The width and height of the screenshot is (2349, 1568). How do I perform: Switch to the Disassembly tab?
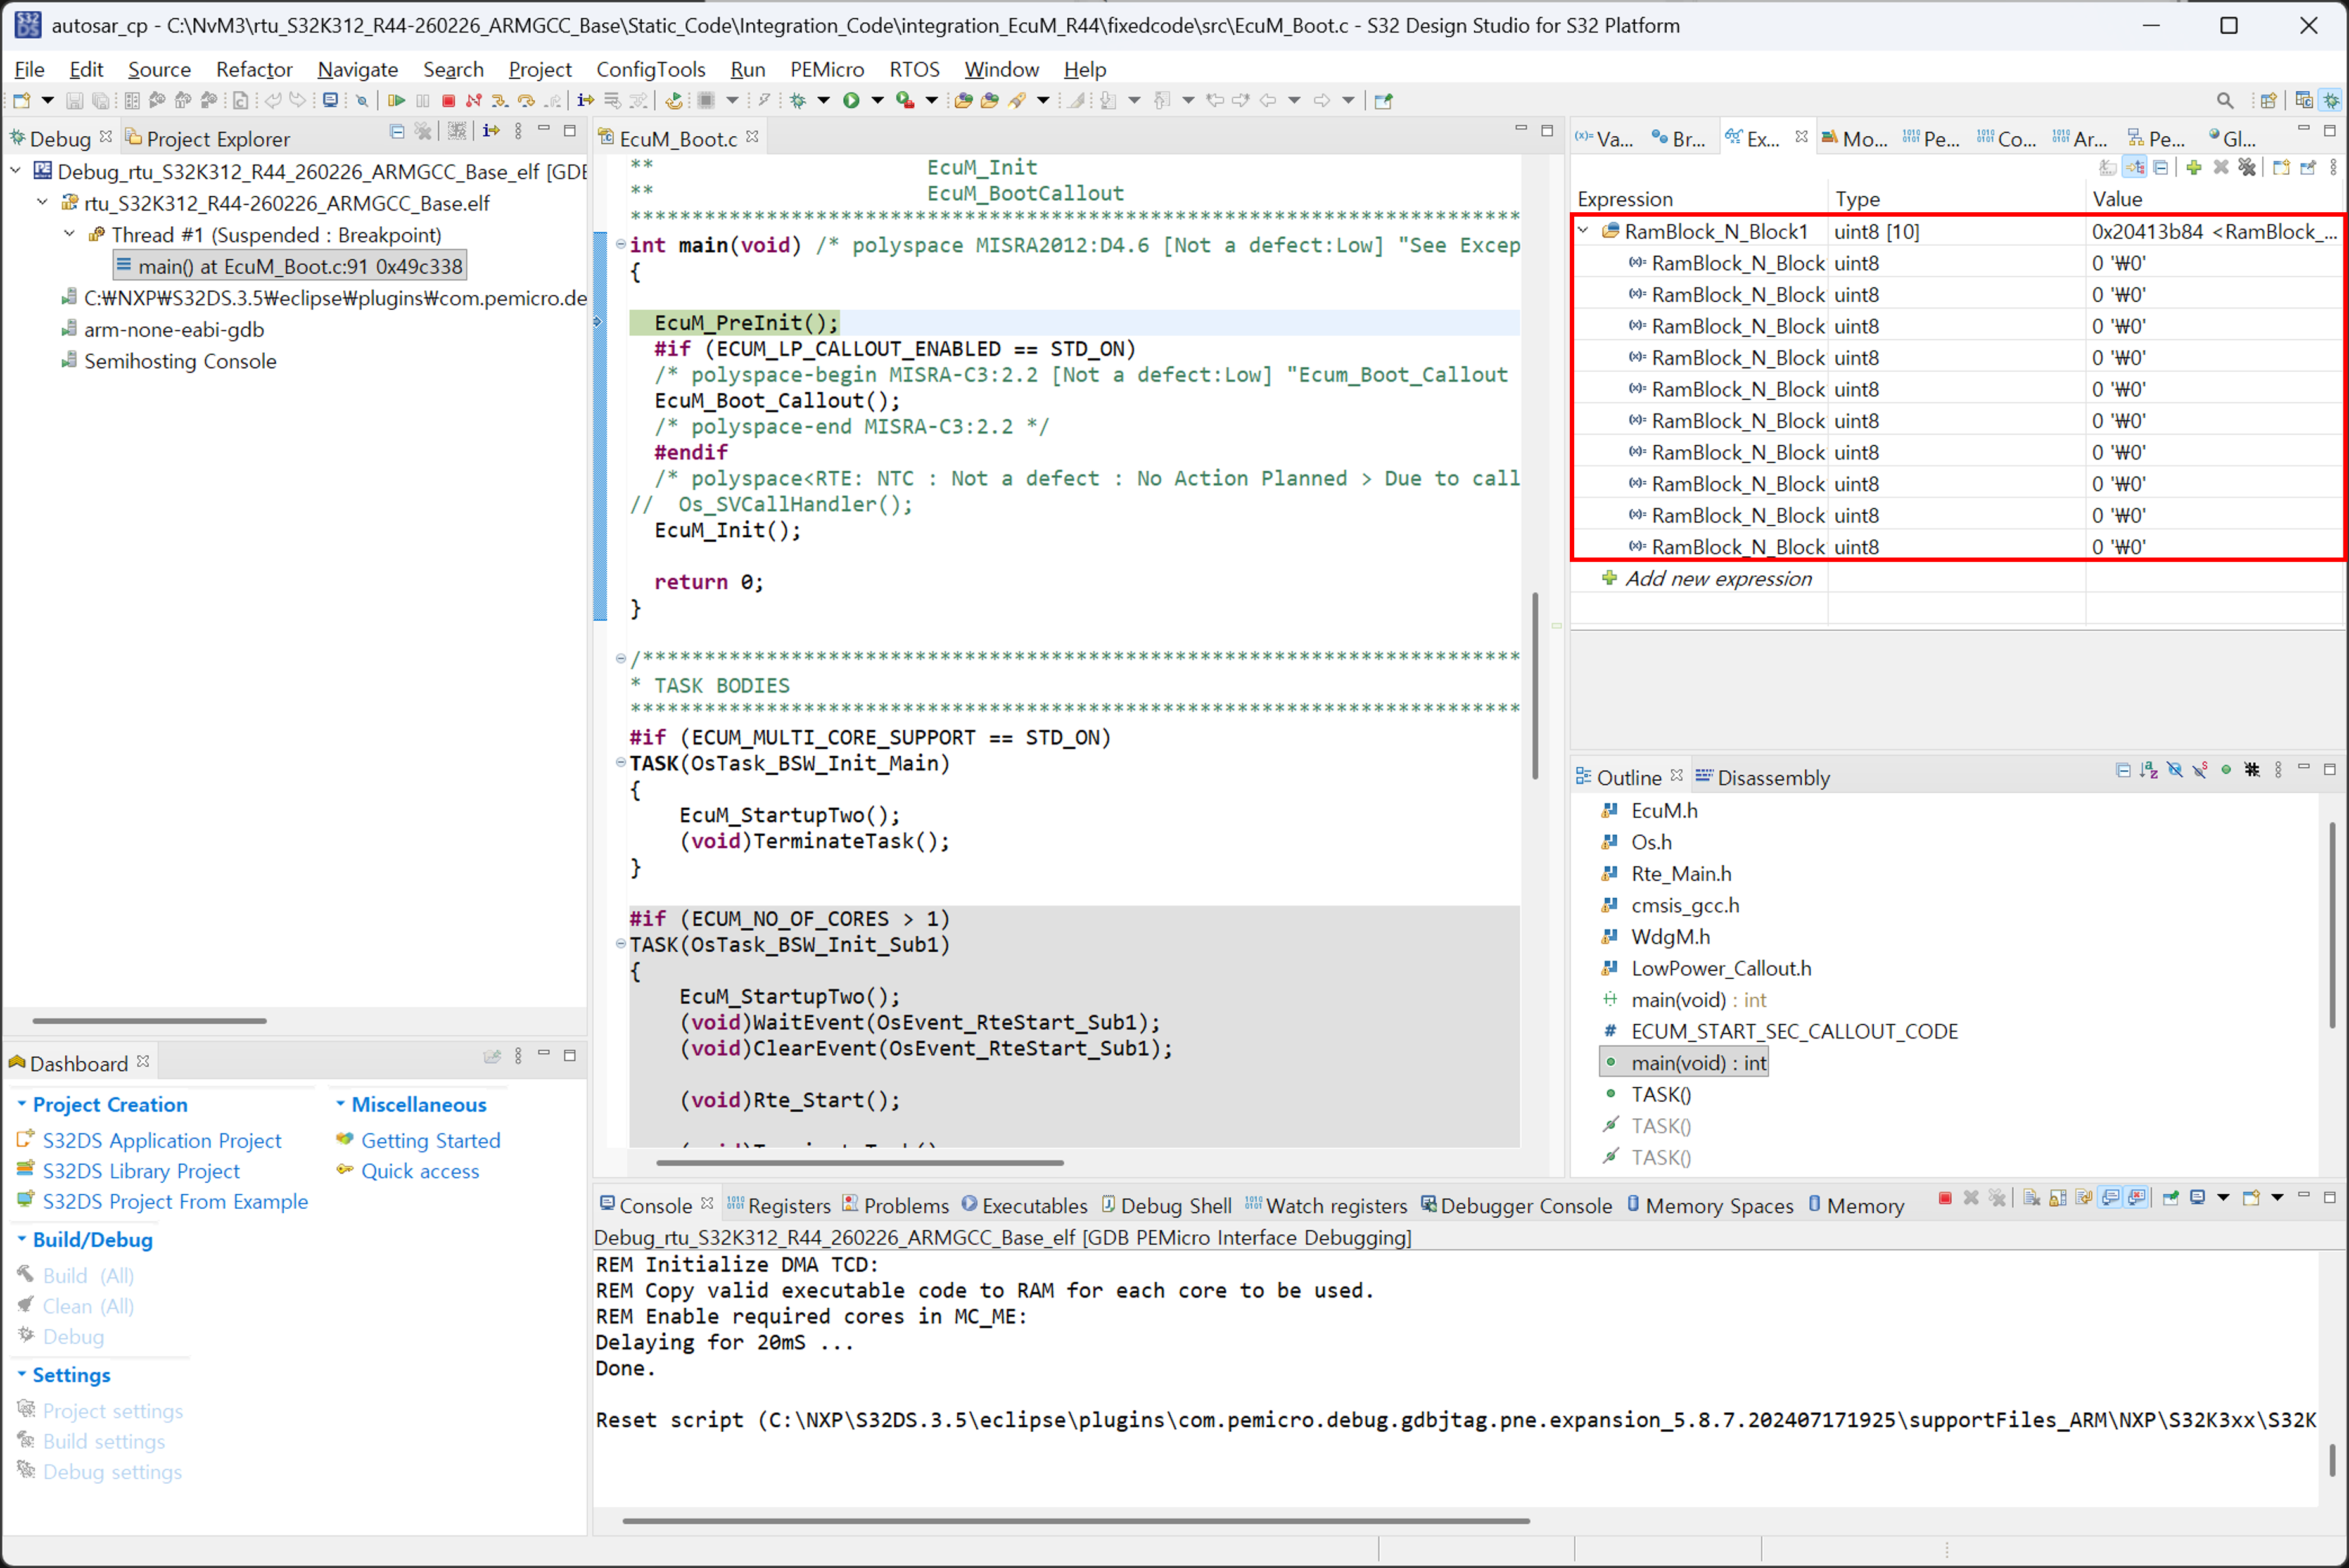pyautogui.click(x=1763, y=777)
